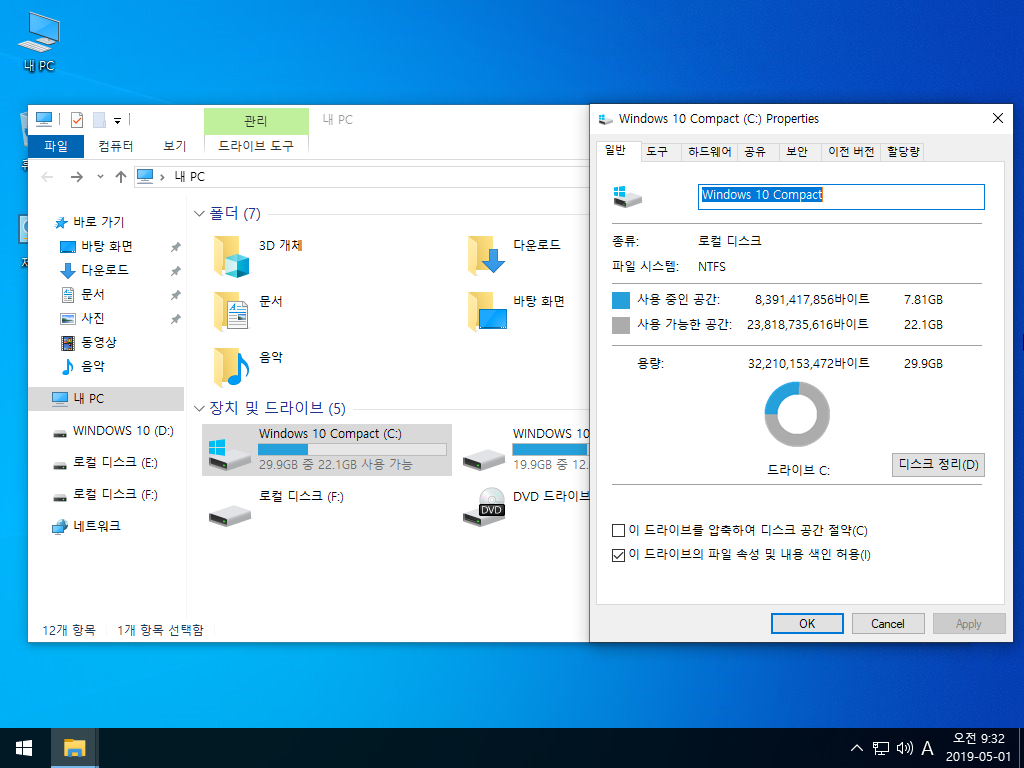Click OK in the Properties dialog
Image resolution: width=1024 pixels, height=768 pixels.
tap(807, 624)
